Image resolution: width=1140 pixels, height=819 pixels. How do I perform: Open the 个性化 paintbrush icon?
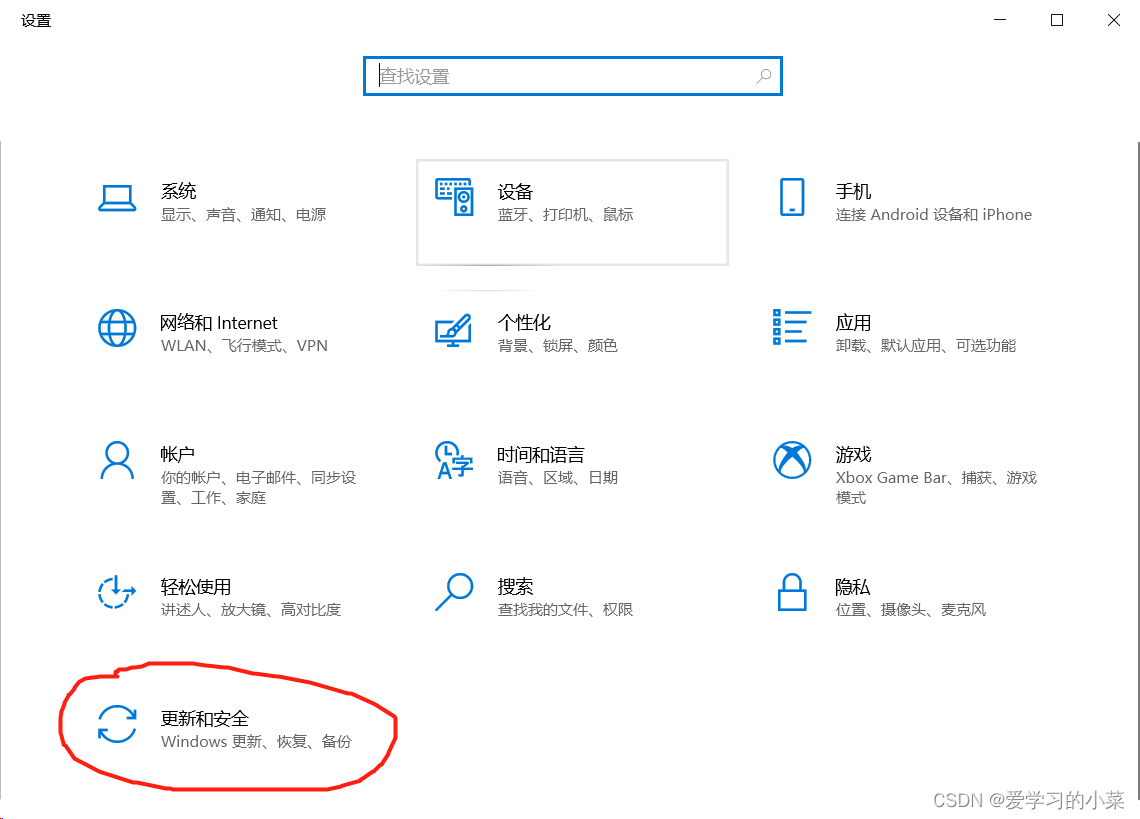click(453, 330)
